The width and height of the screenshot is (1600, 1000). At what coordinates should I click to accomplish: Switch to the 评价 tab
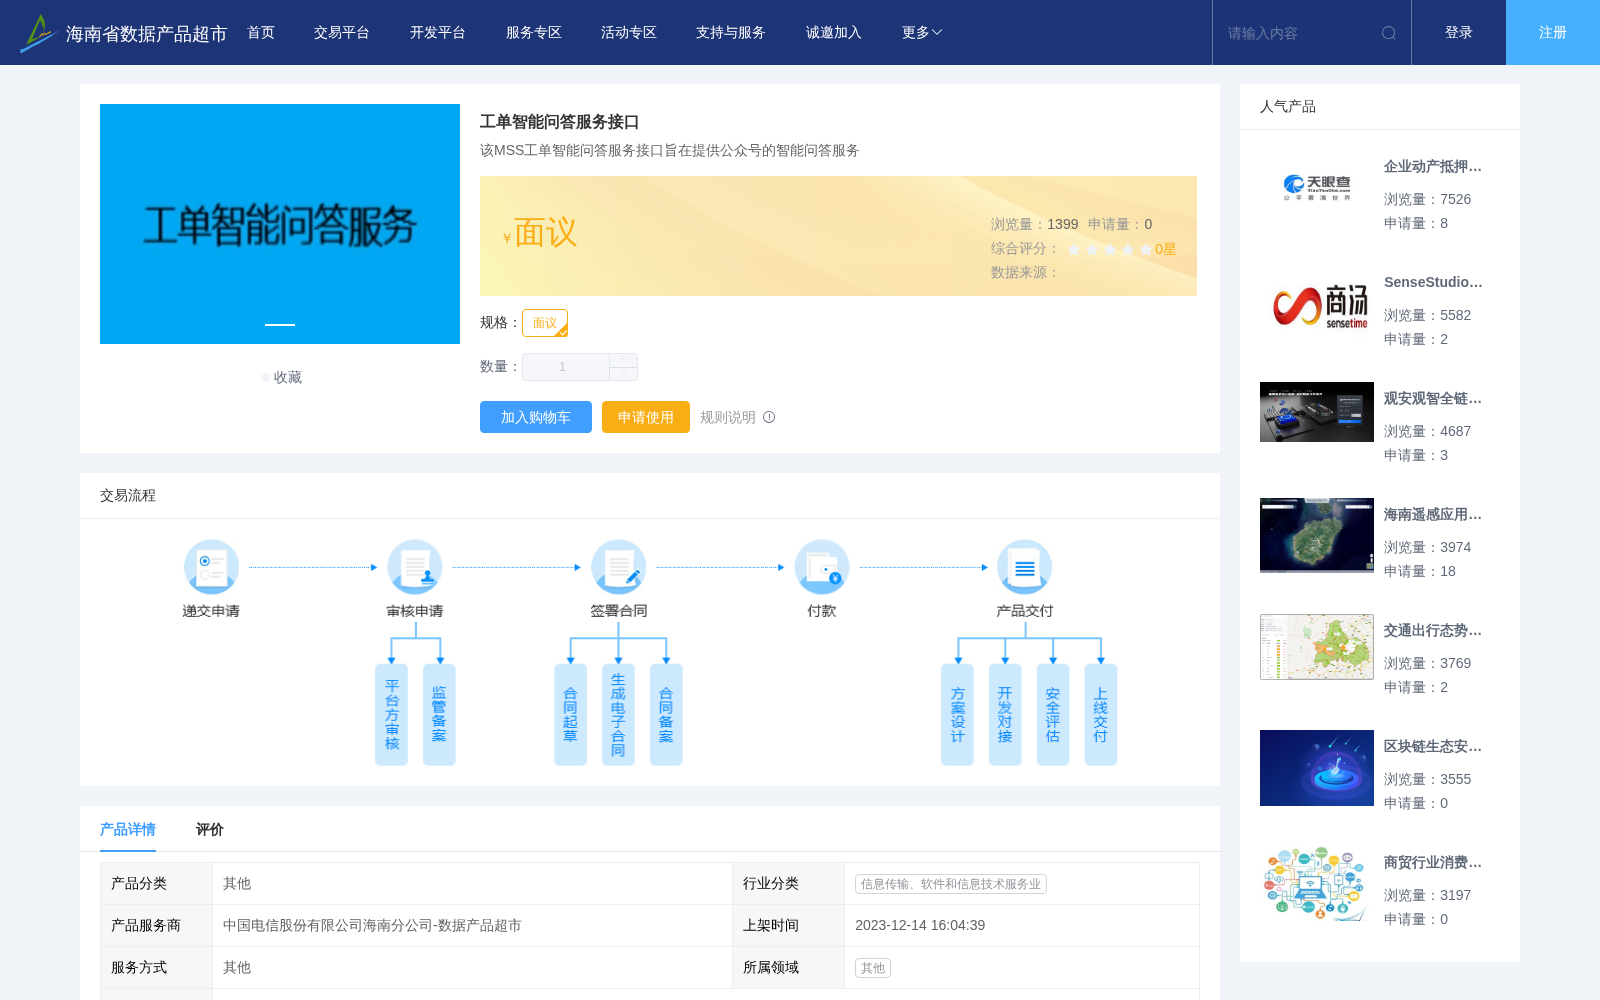pos(210,829)
